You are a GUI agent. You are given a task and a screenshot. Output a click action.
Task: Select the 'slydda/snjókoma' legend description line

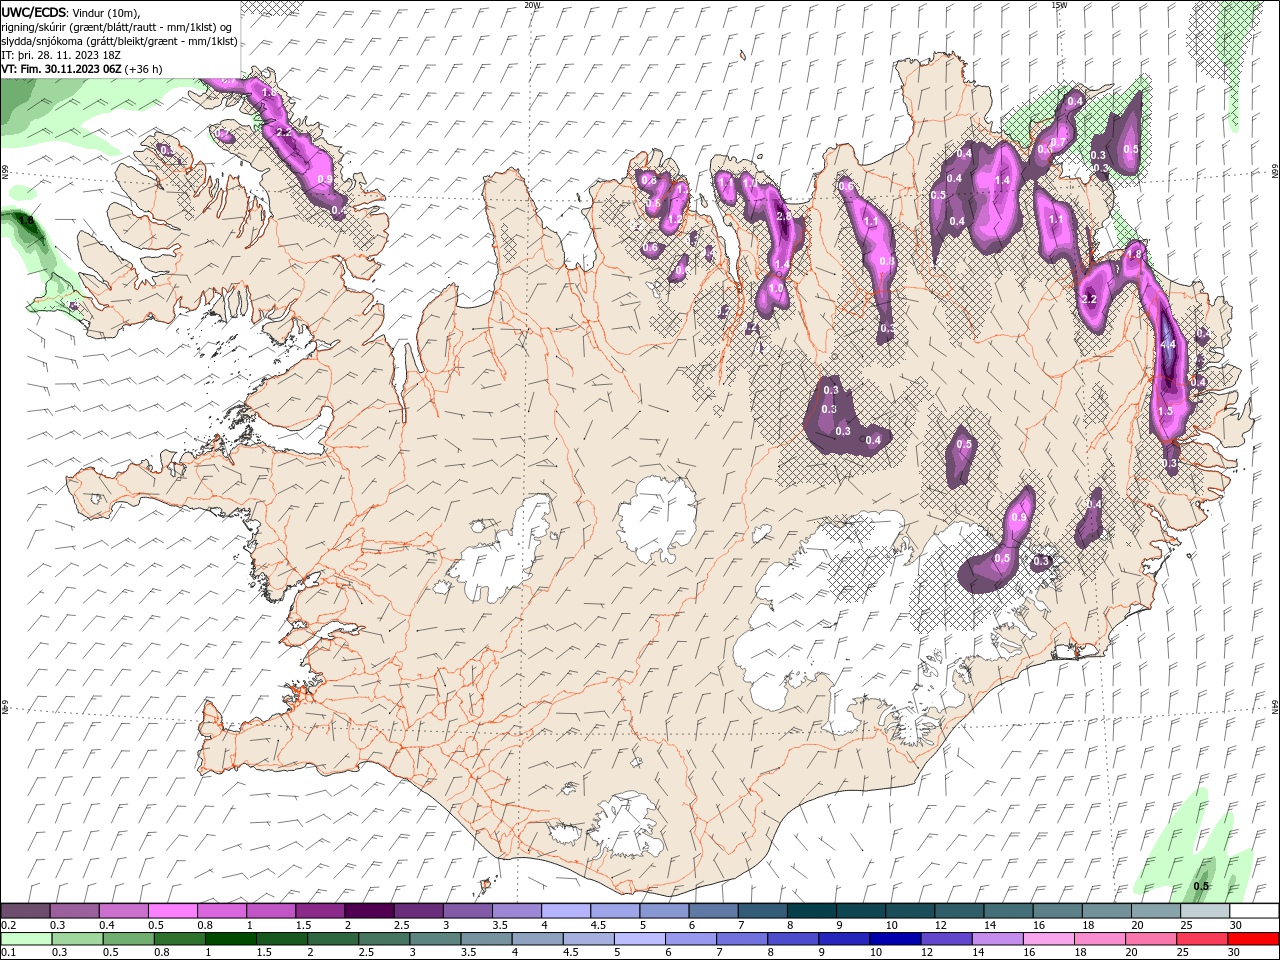119,41
